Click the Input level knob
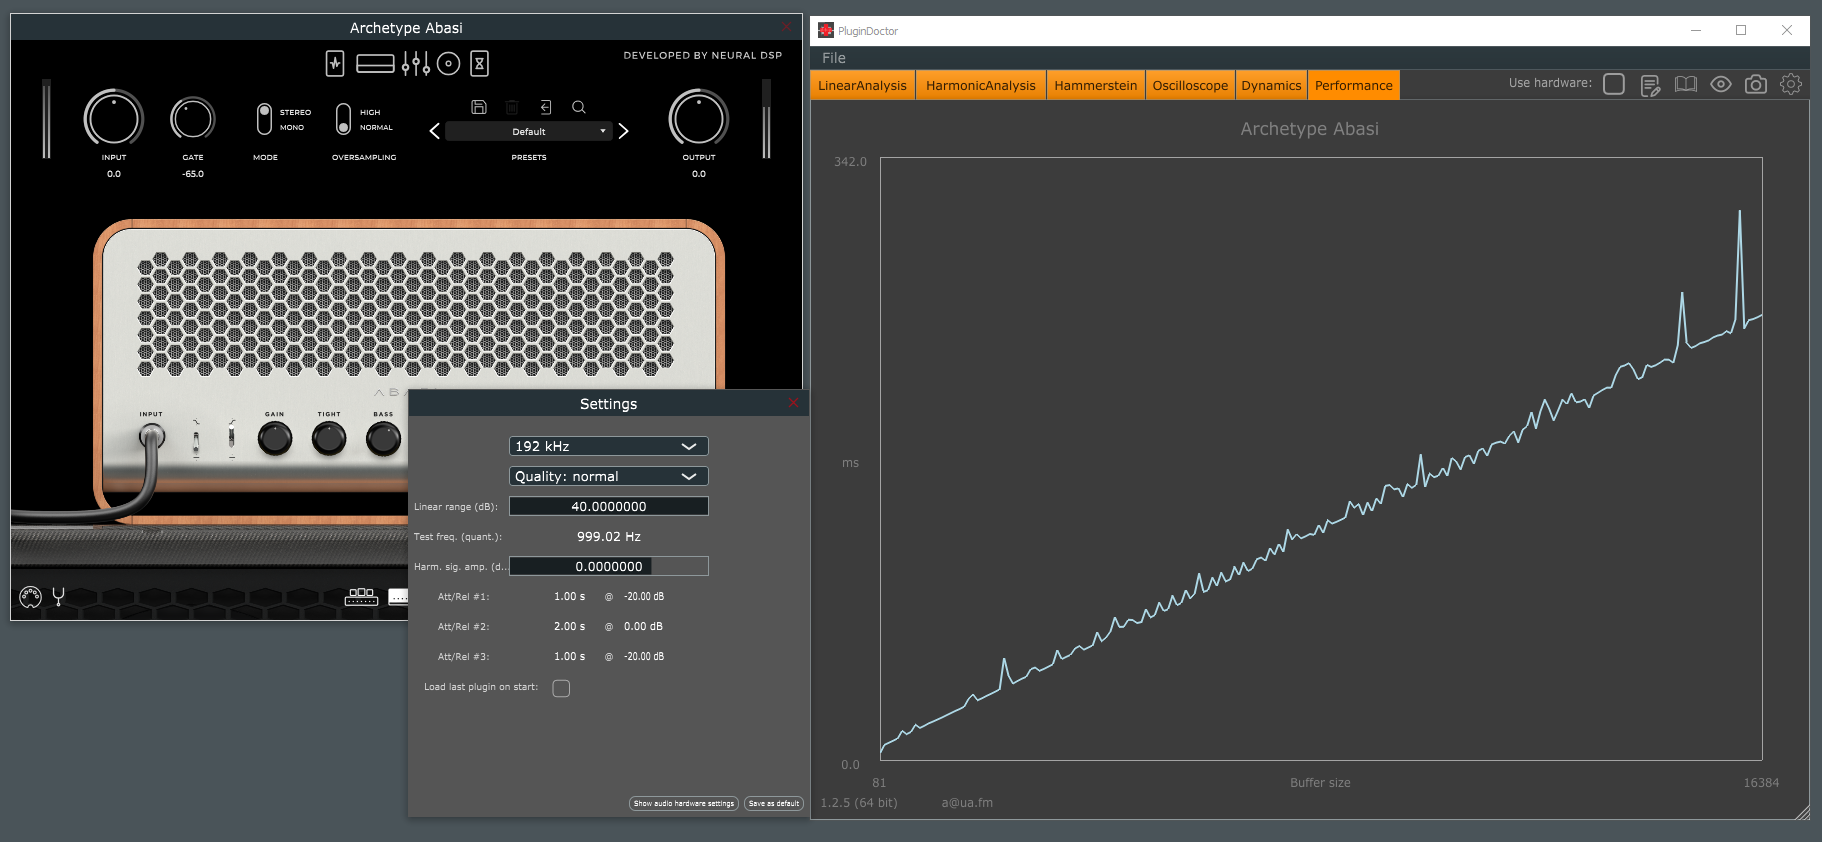The width and height of the screenshot is (1822, 842). [x=114, y=118]
